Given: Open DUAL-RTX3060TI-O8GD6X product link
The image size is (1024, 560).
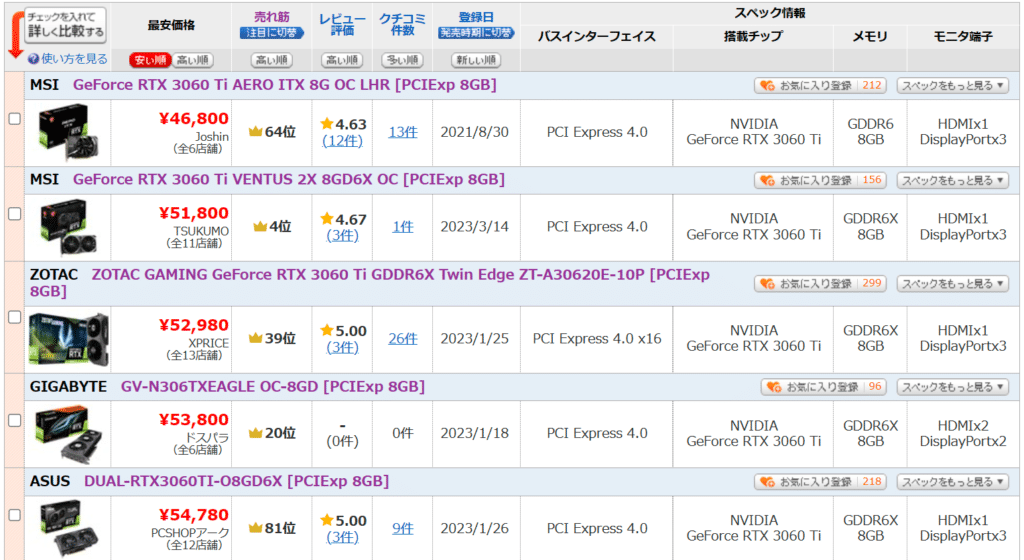Looking at the screenshot, I should [236, 481].
